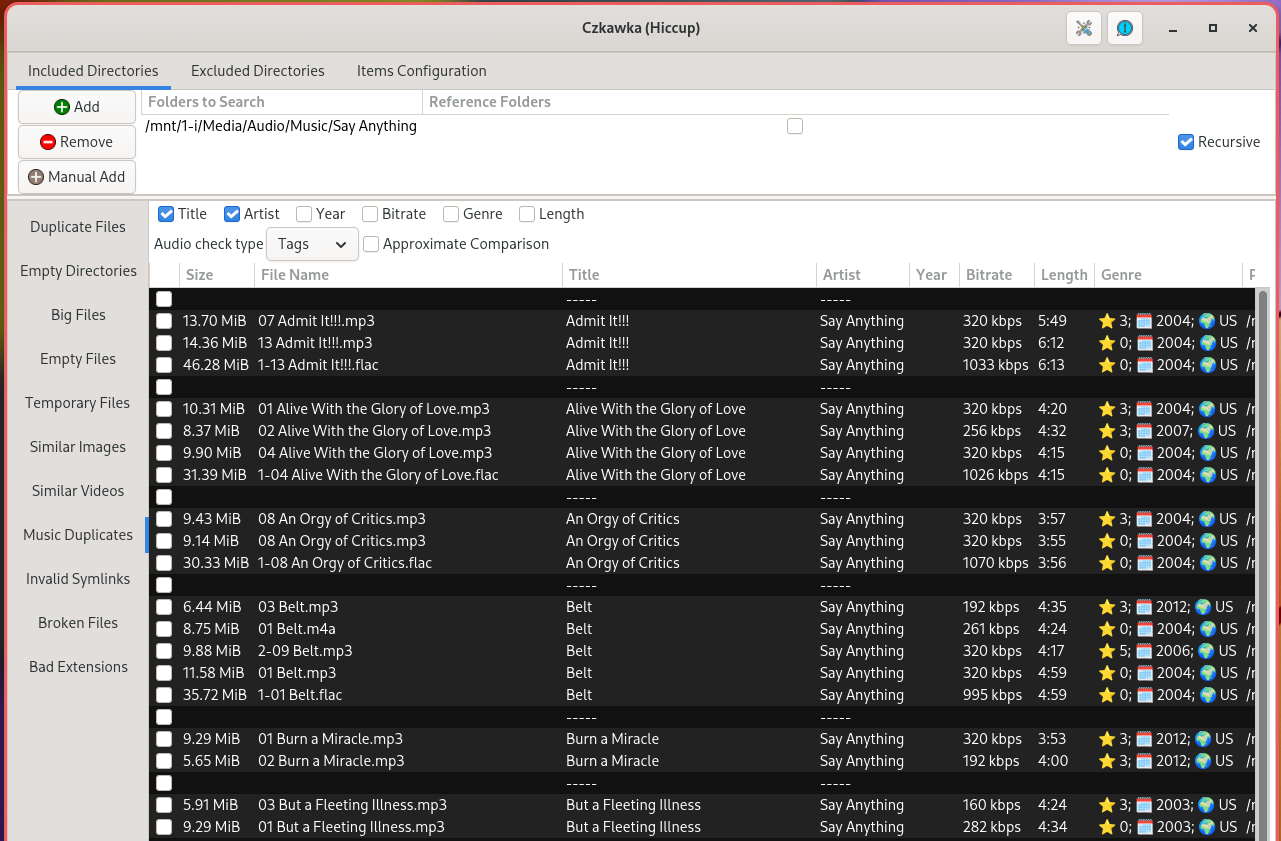This screenshot has height=841, width=1281.
Task: Select Bad Extensions in sidebar
Action: pos(78,667)
